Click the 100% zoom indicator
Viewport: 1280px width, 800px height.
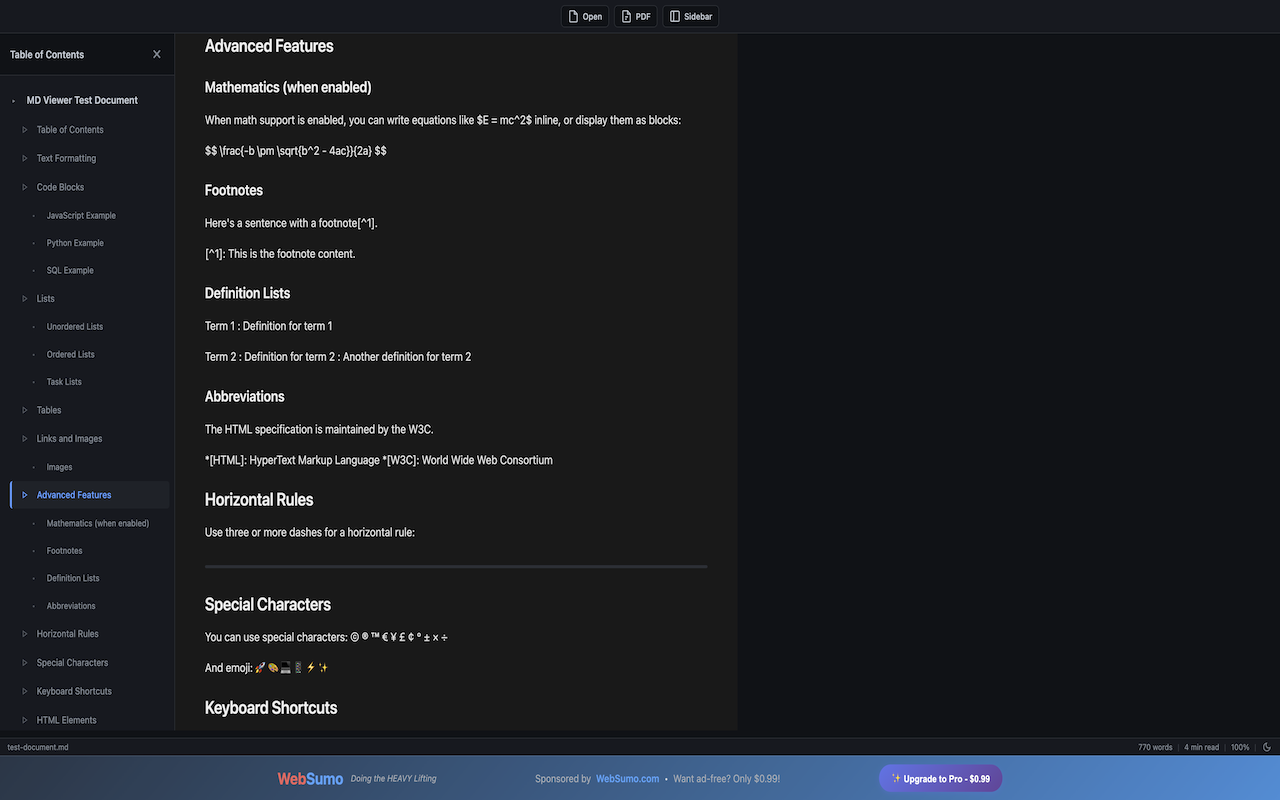pos(1240,747)
